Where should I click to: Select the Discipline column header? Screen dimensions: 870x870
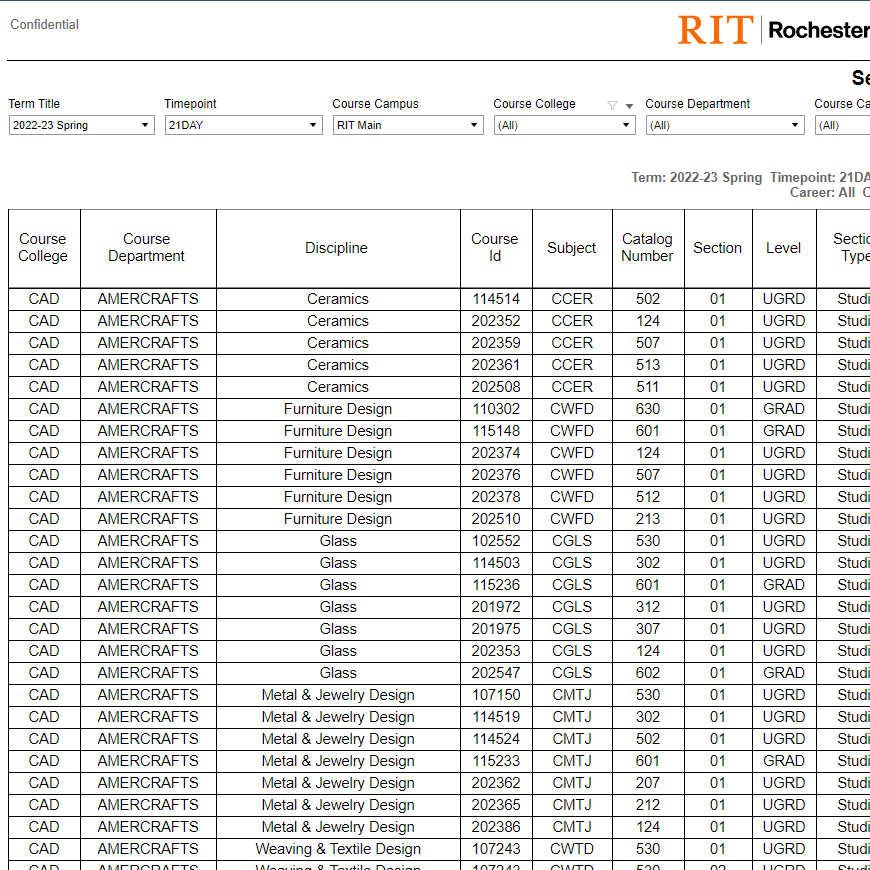click(337, 248)
